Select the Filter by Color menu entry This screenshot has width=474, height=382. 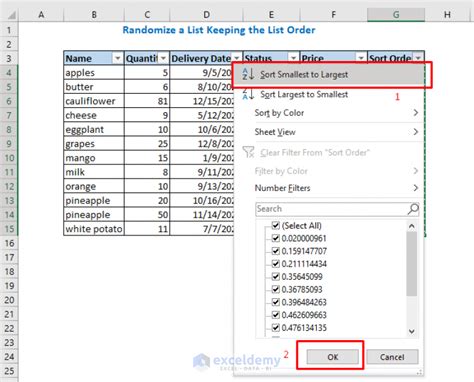328,171
